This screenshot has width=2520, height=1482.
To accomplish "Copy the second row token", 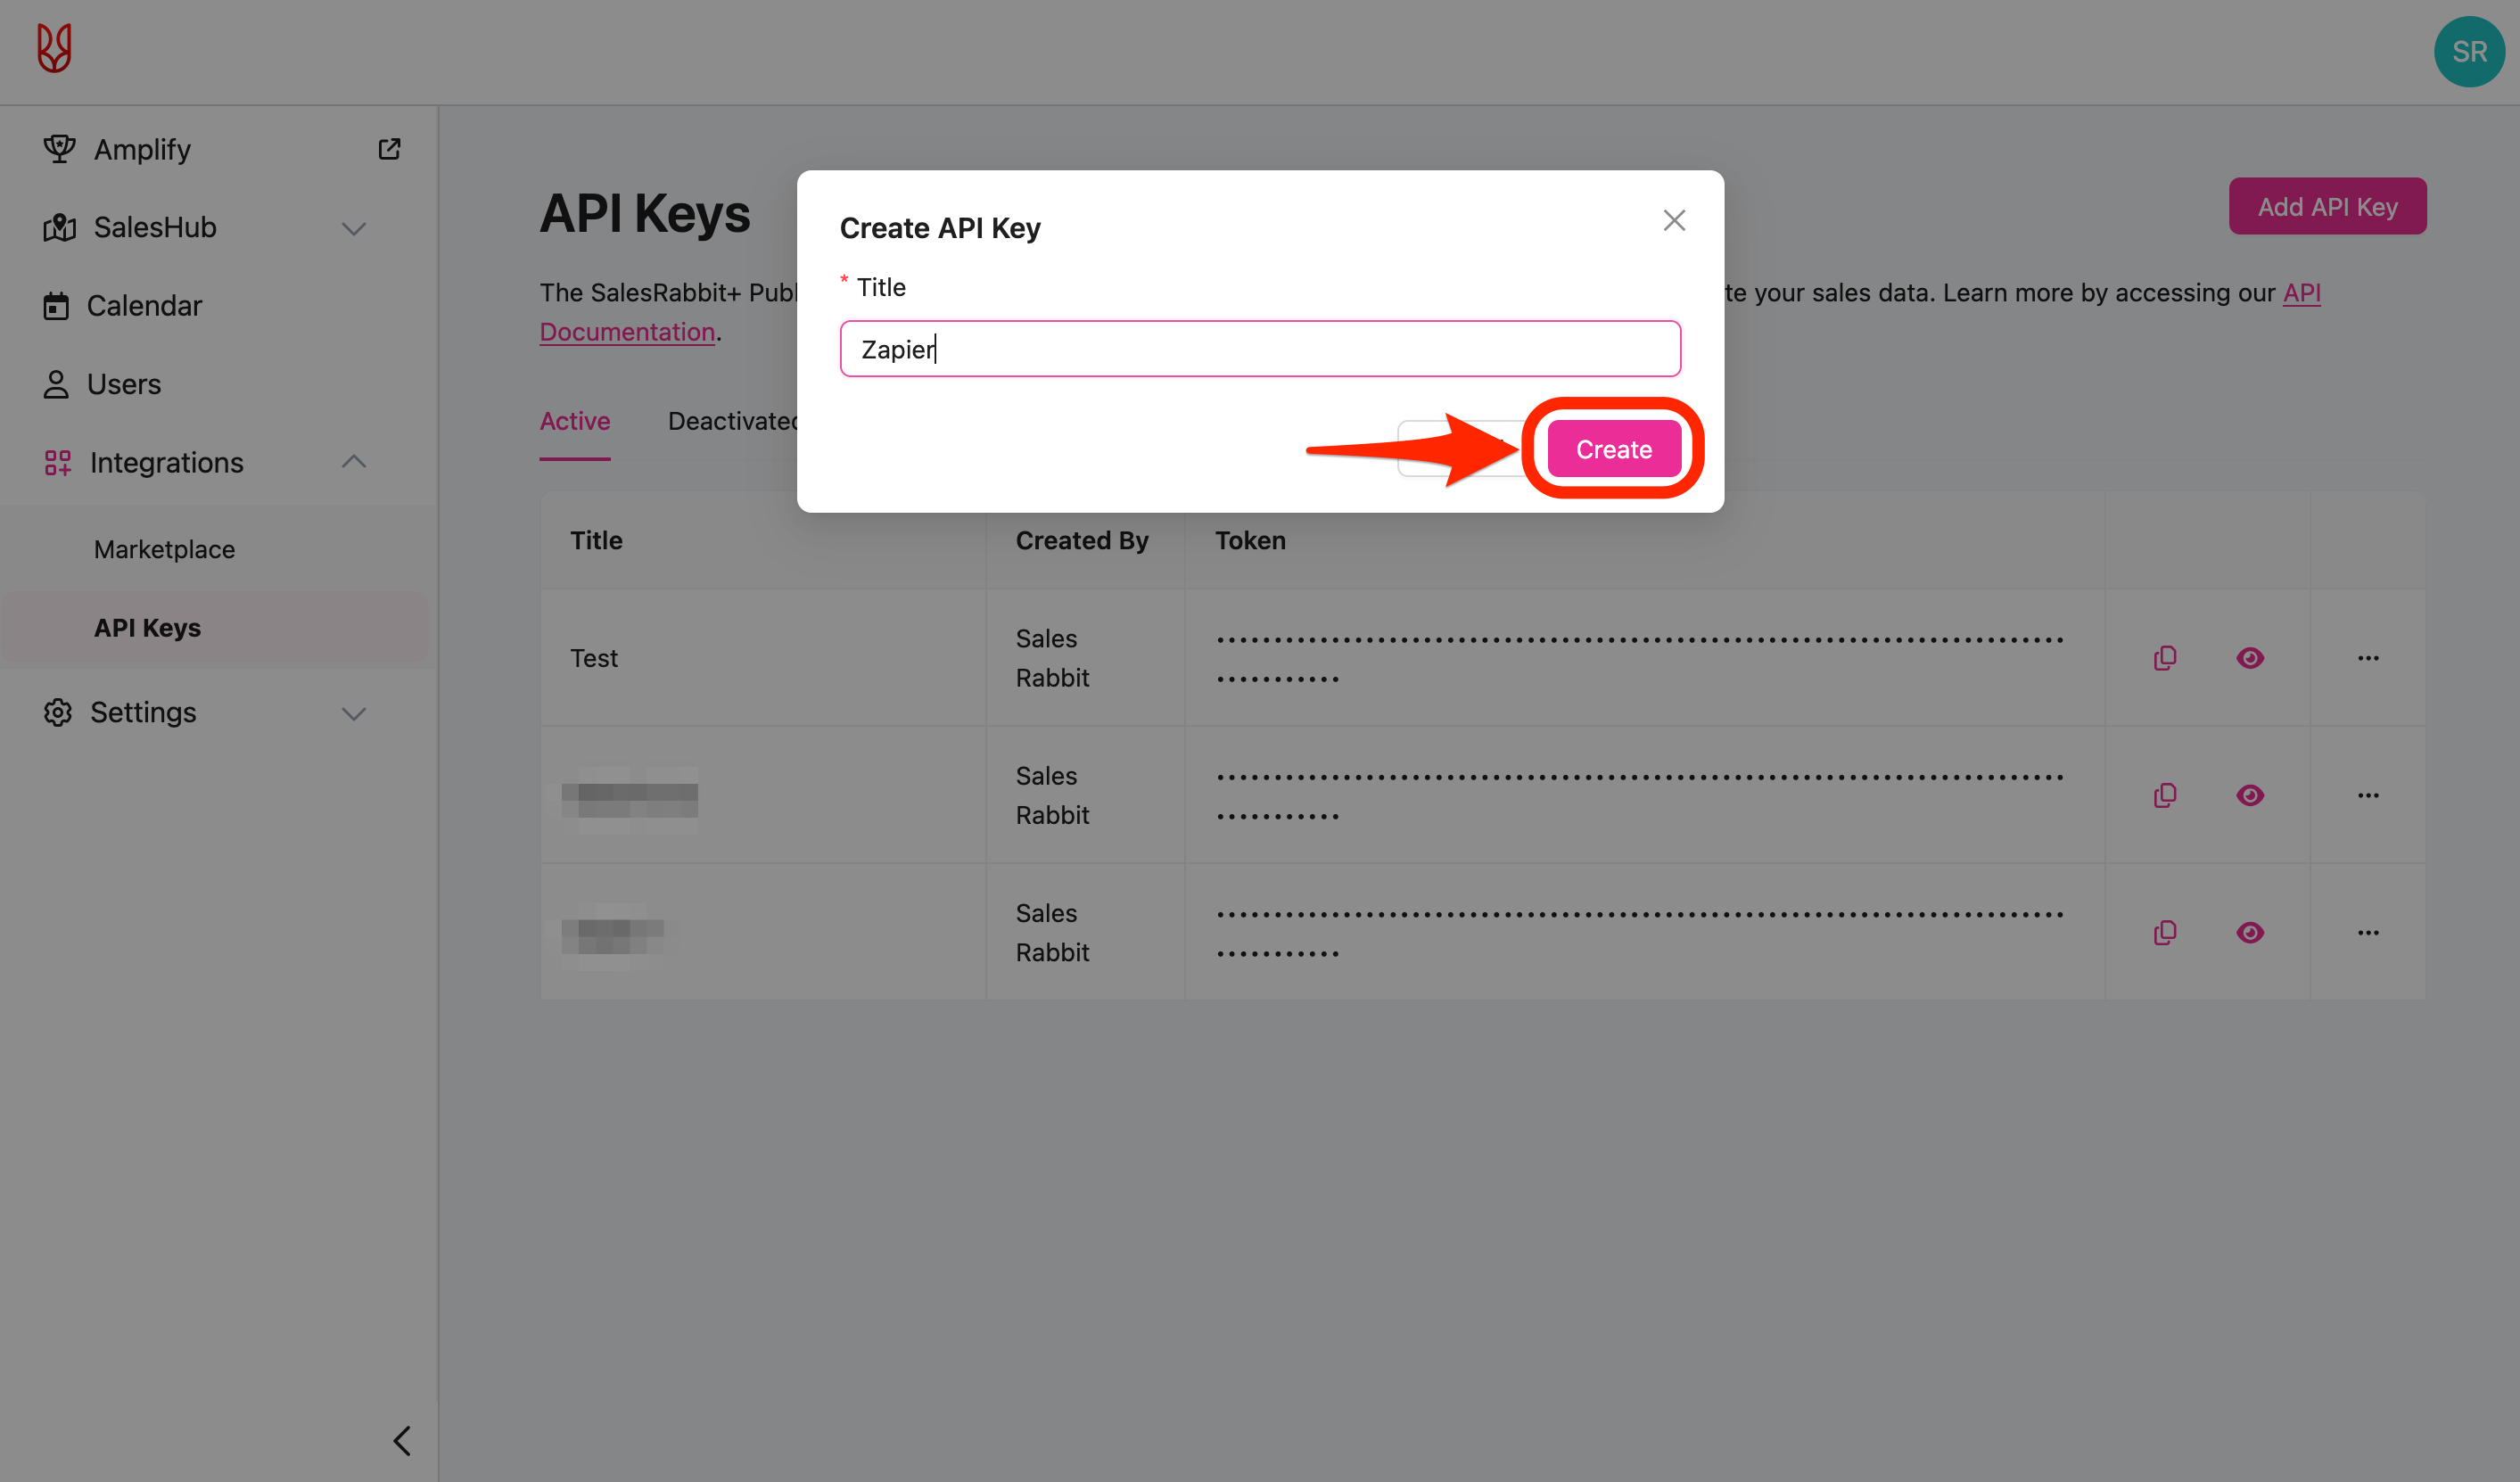I will [x=2164, y=795].
